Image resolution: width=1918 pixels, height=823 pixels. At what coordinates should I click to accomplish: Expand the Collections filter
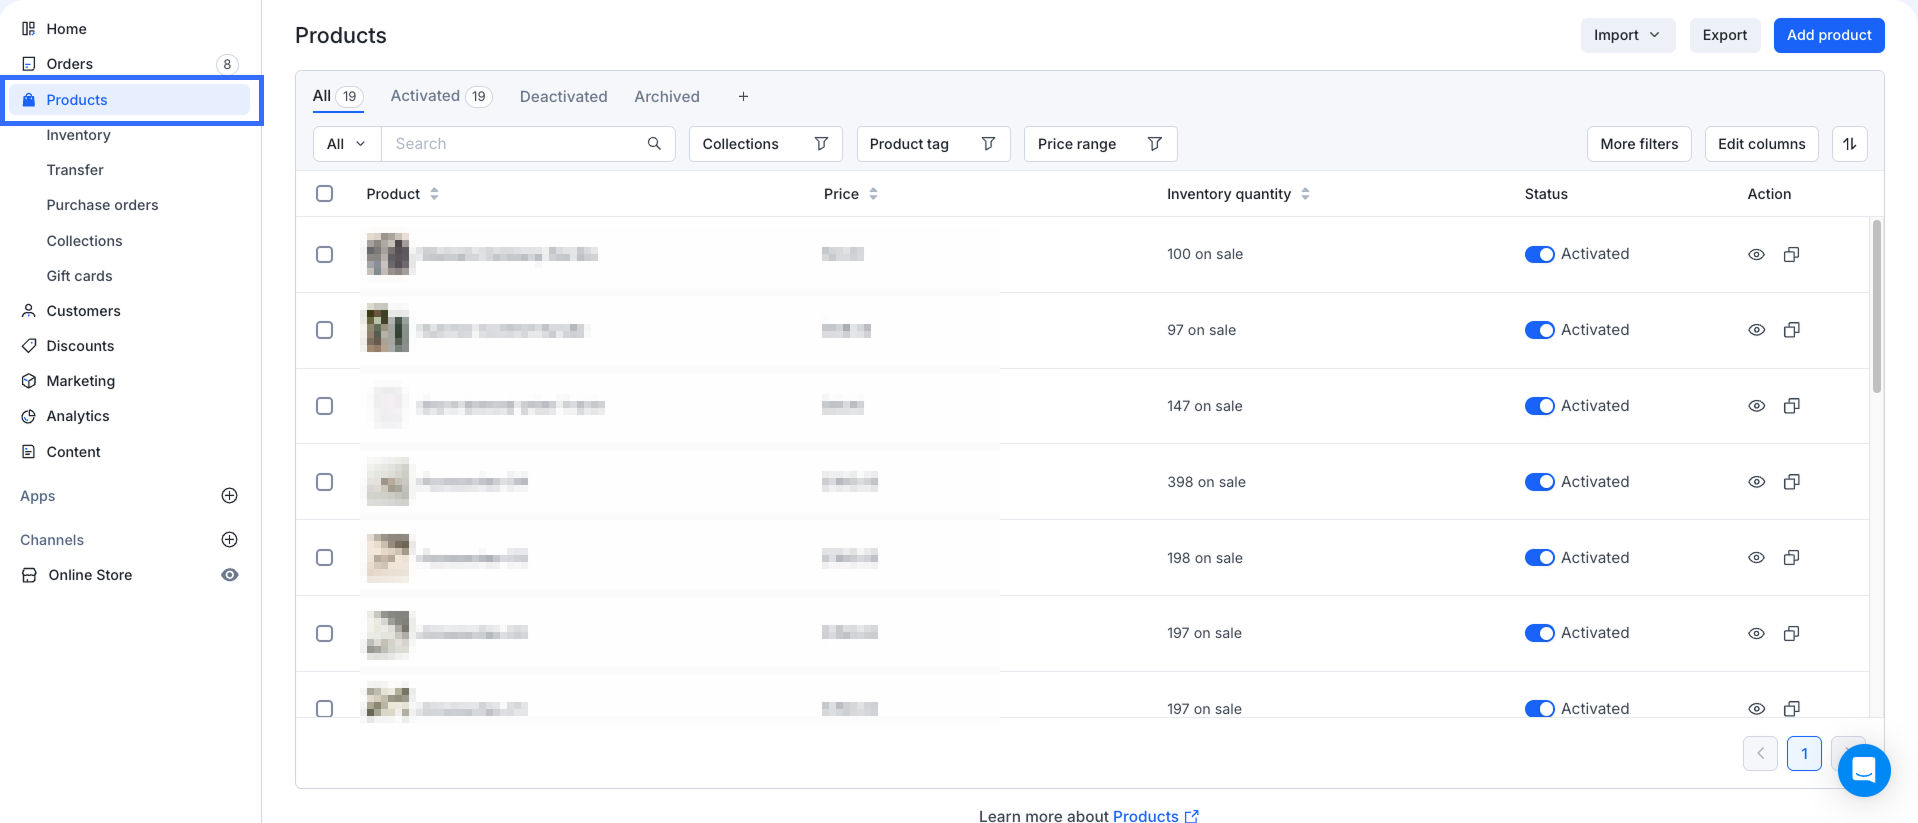click(765, 144)
